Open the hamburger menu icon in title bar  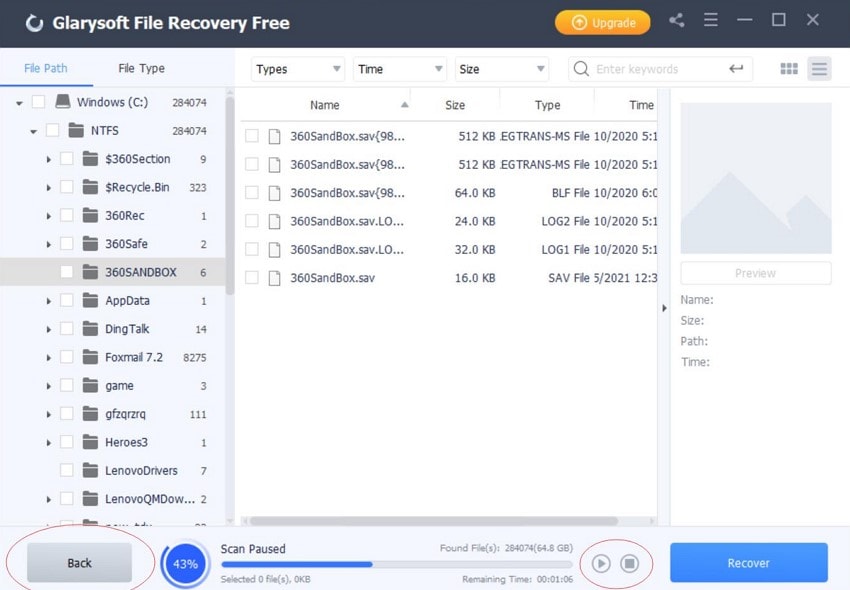click(711, 21)
